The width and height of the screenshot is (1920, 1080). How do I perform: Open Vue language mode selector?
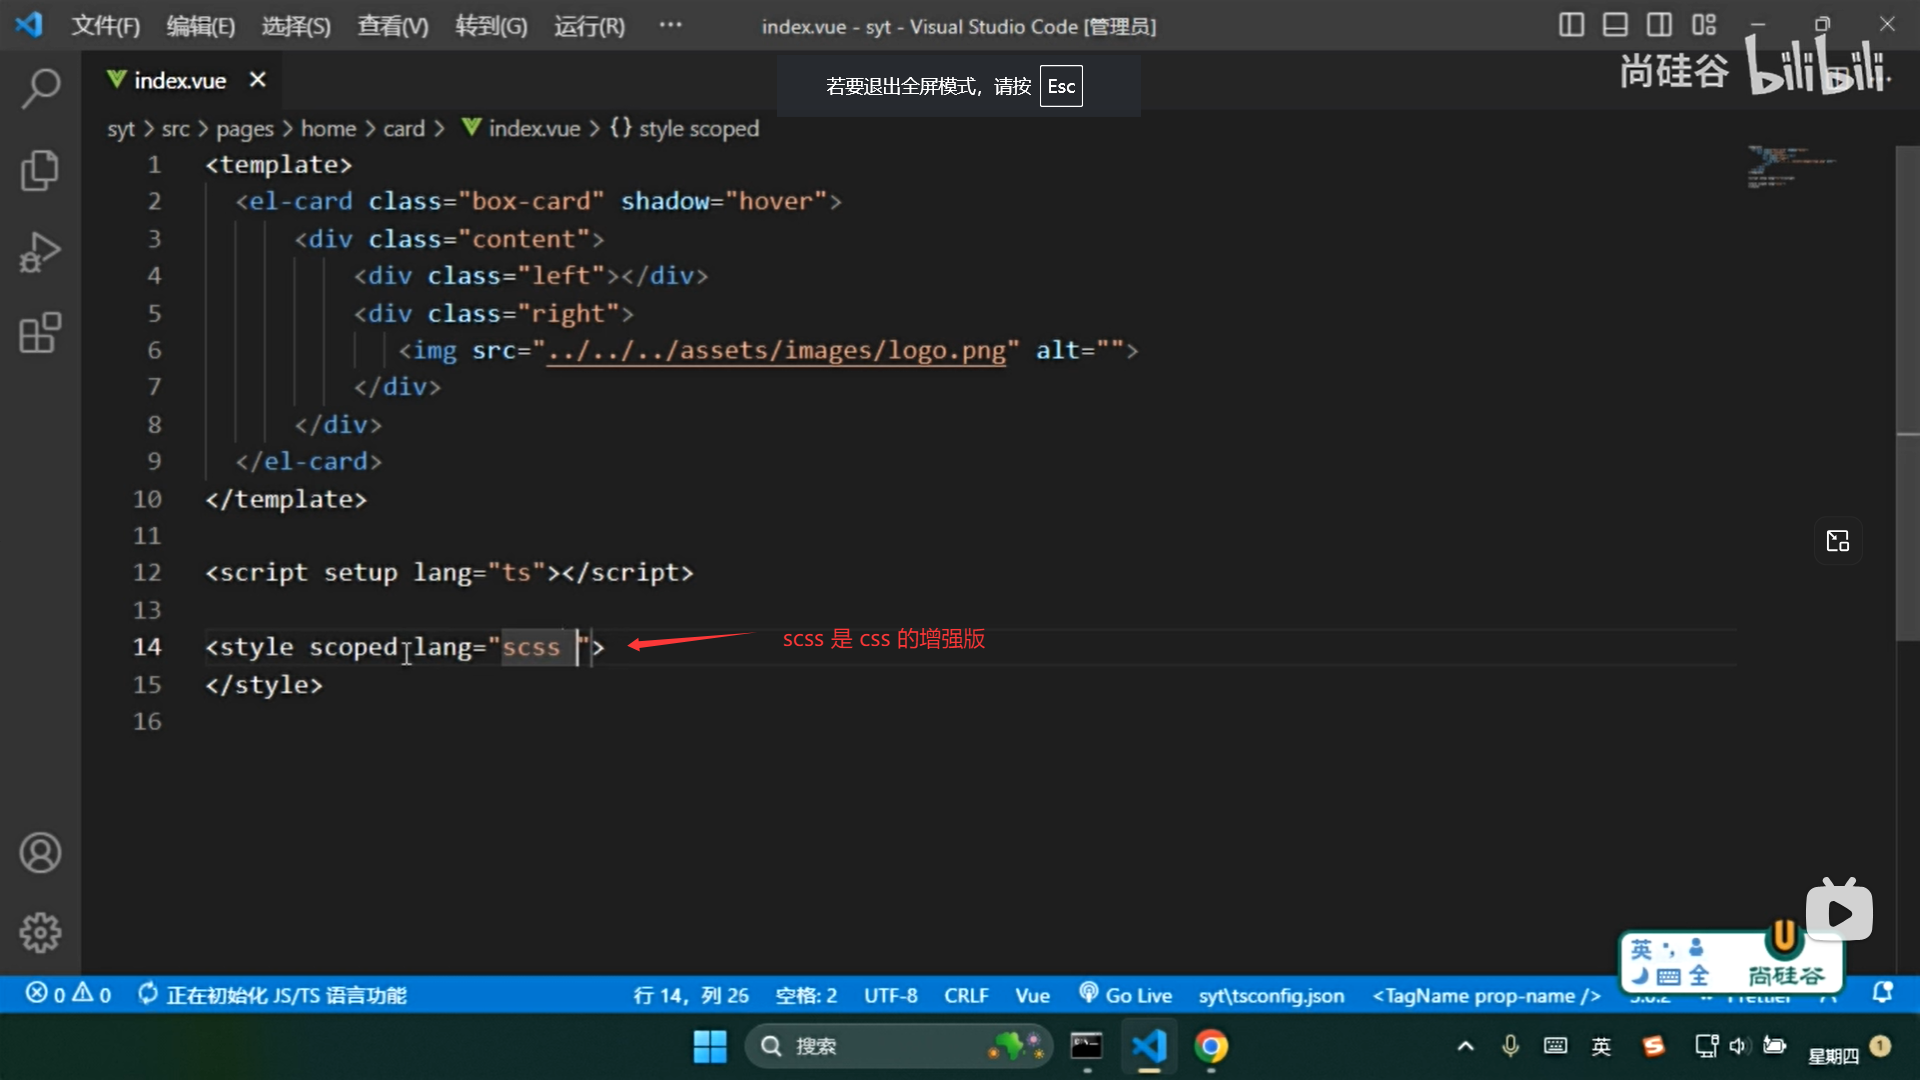[1032, 996]
